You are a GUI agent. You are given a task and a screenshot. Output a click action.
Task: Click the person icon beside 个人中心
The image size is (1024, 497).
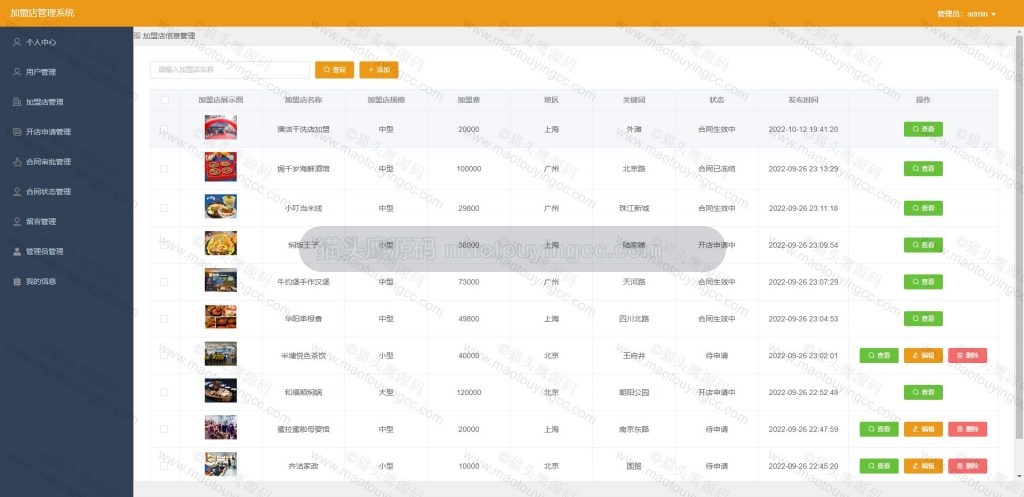tap(17, 42)
